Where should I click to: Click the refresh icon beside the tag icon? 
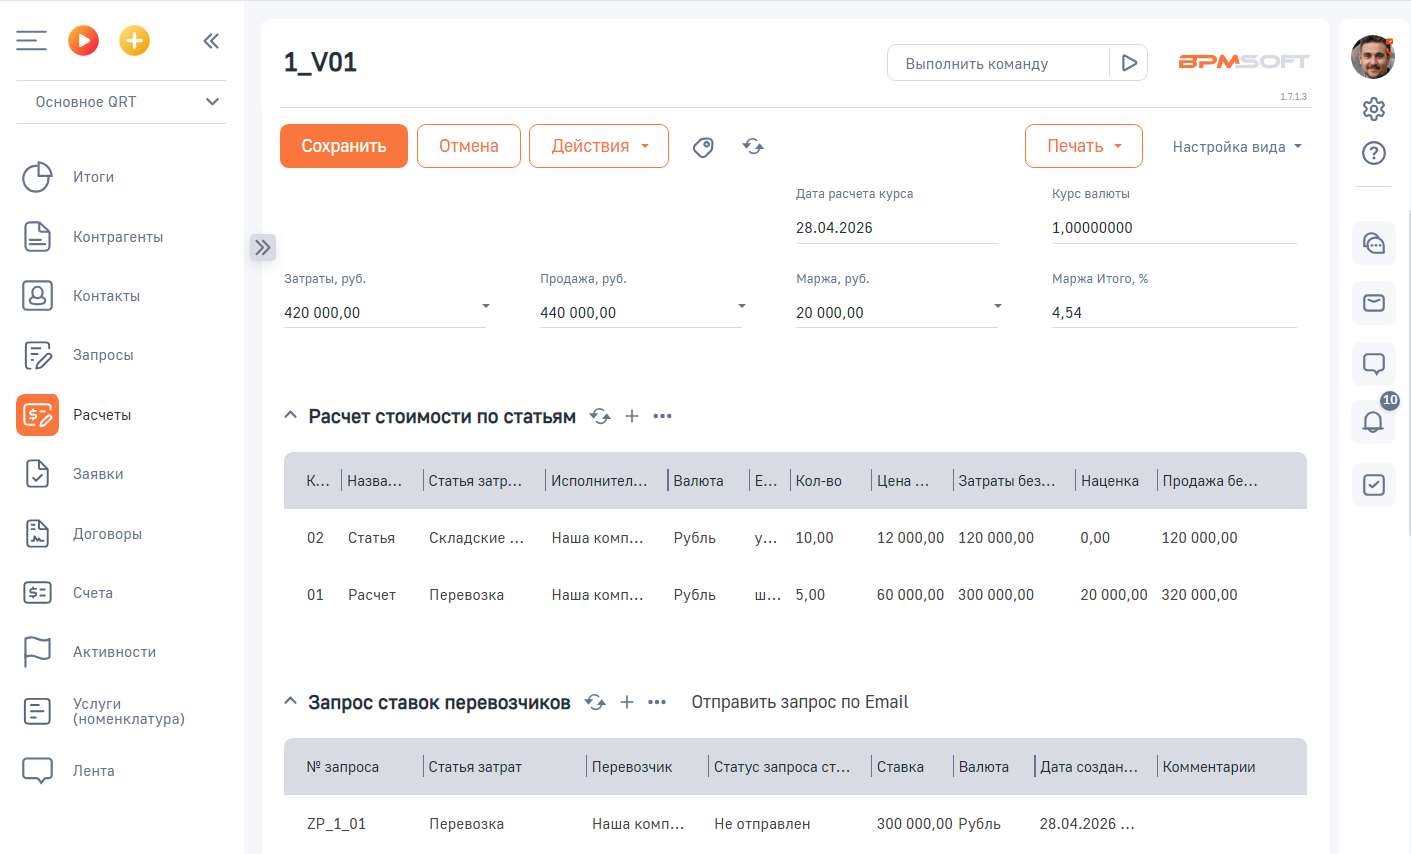coord(753,147)
